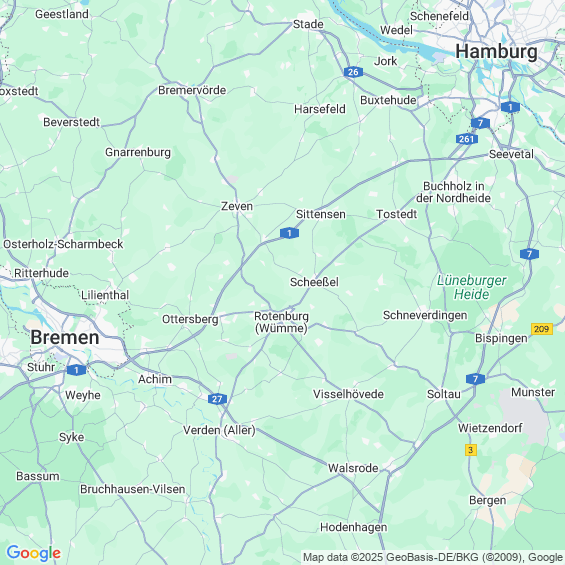
Task: Click the Buchholz in der Nordheide label
Action: (x=453, y=192)
